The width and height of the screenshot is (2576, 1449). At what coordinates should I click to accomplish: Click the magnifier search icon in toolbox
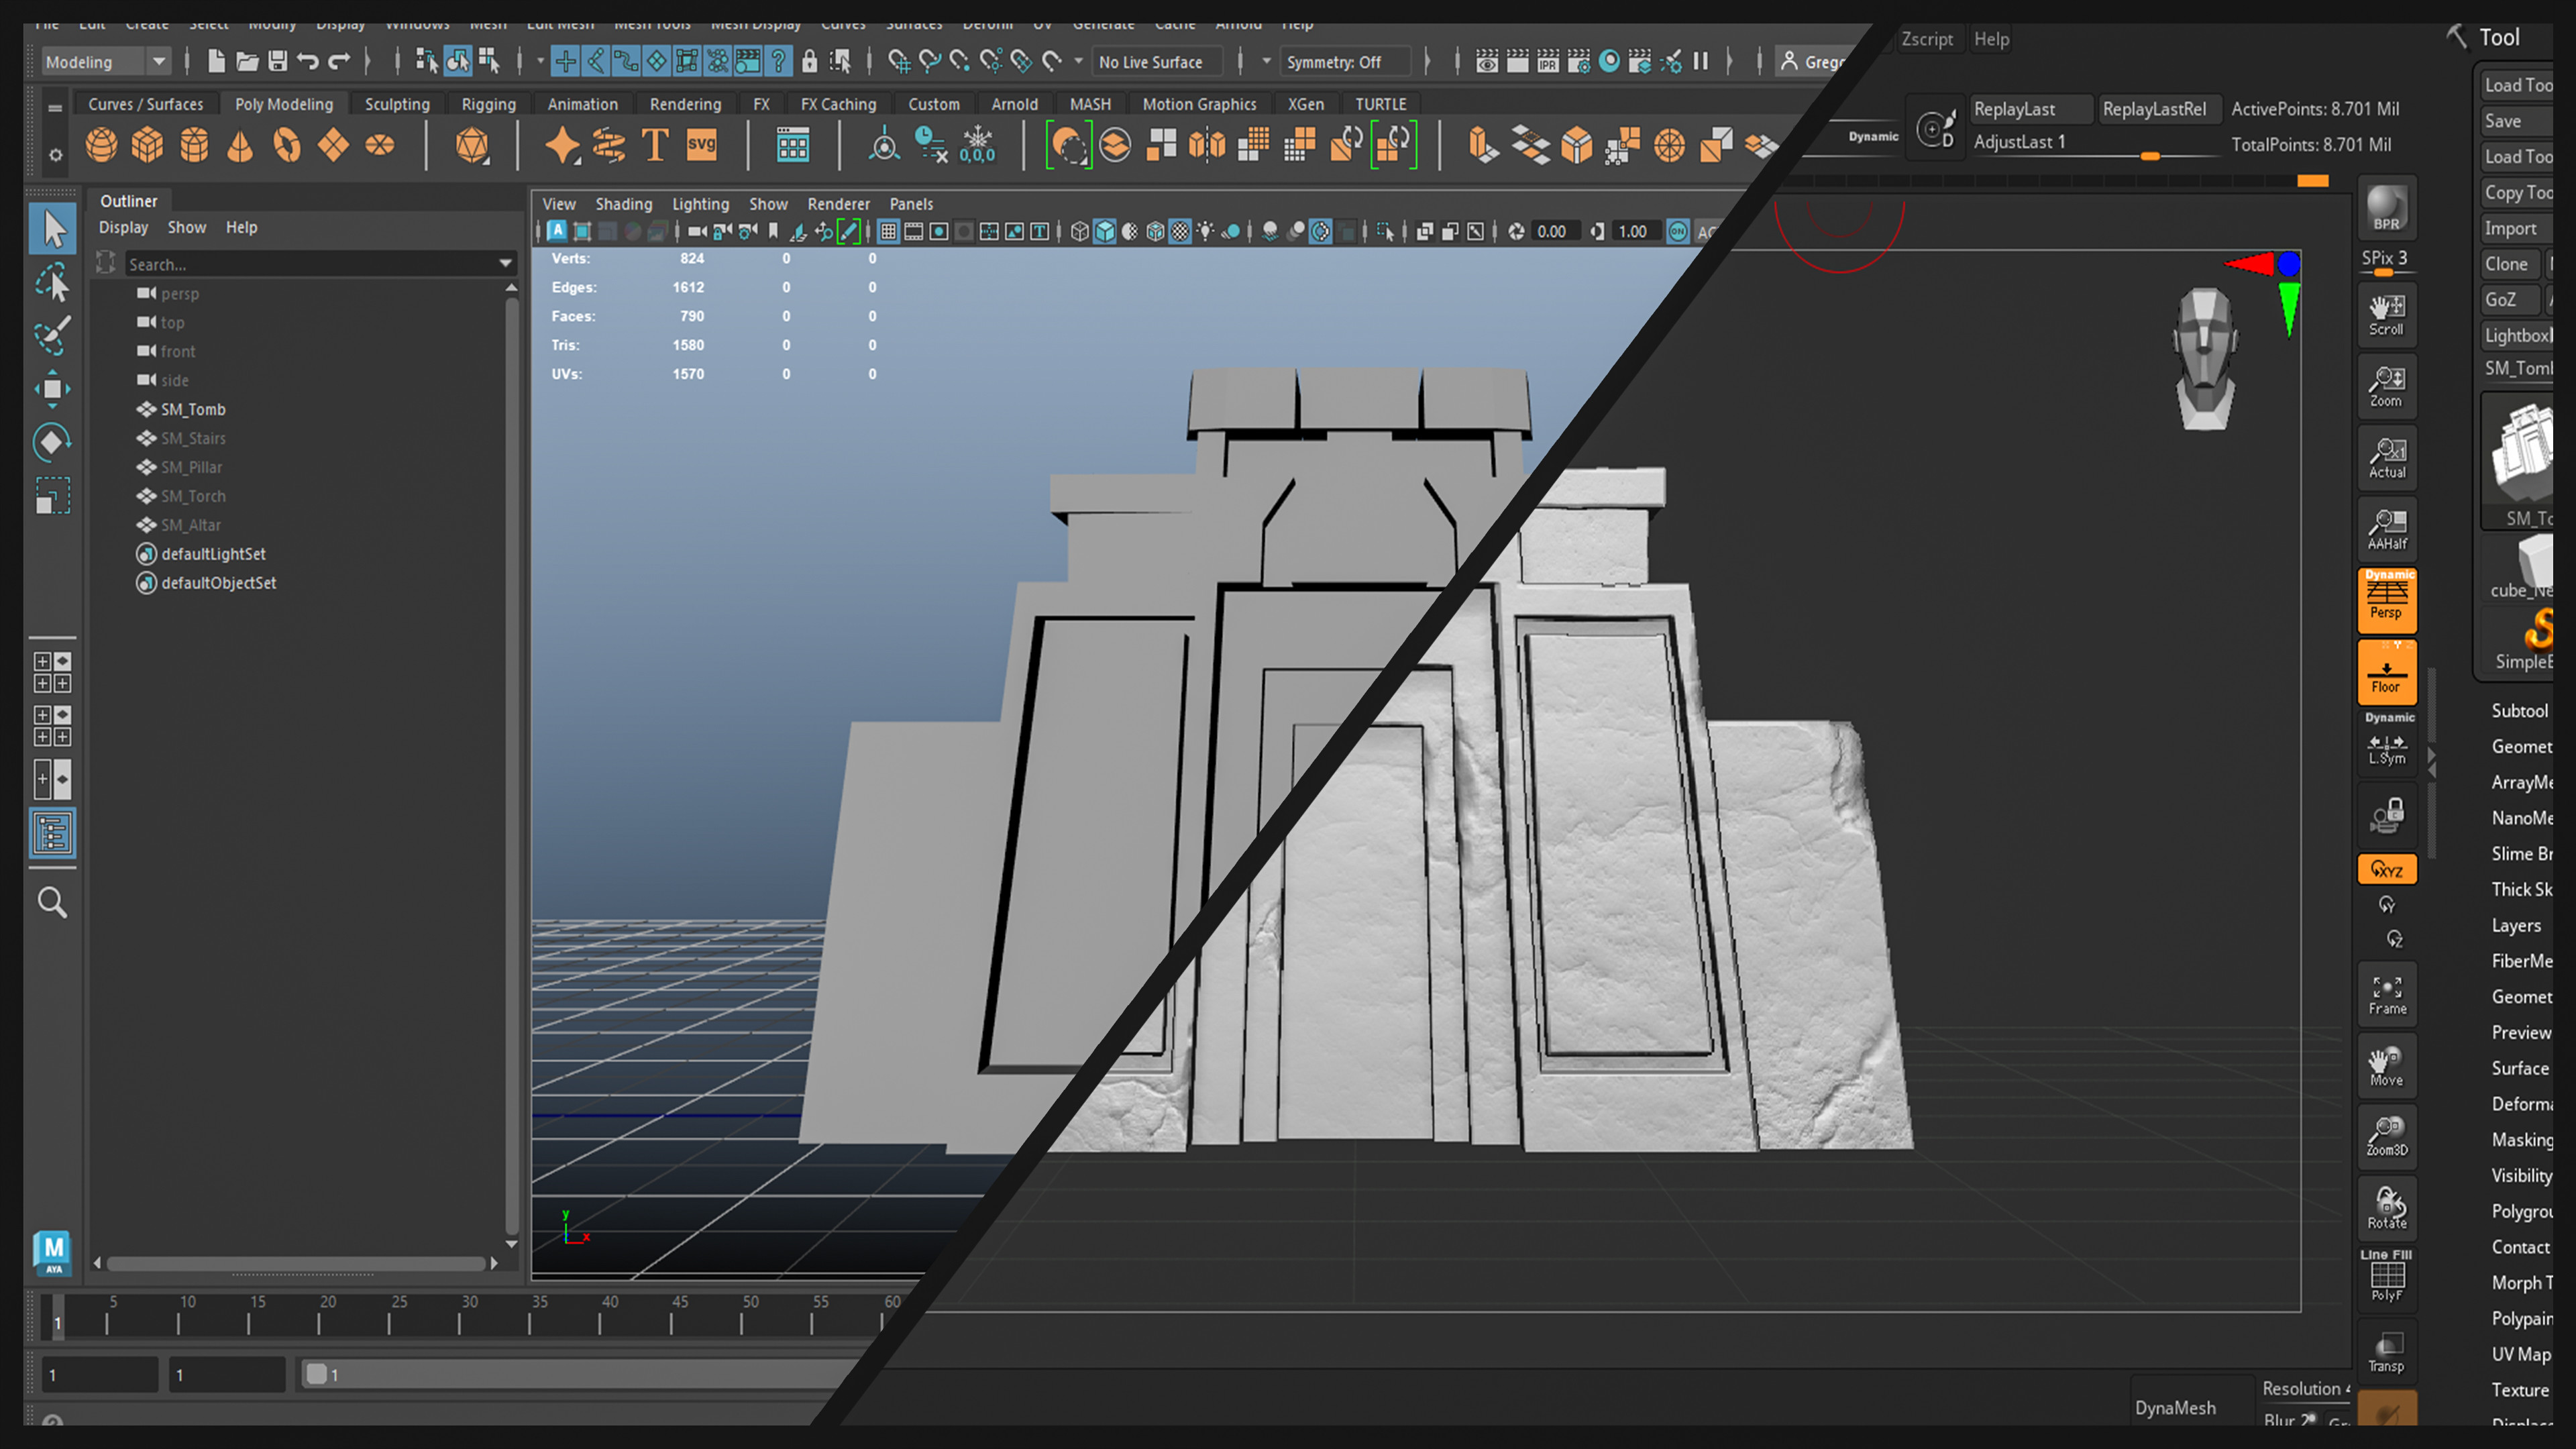53,903
